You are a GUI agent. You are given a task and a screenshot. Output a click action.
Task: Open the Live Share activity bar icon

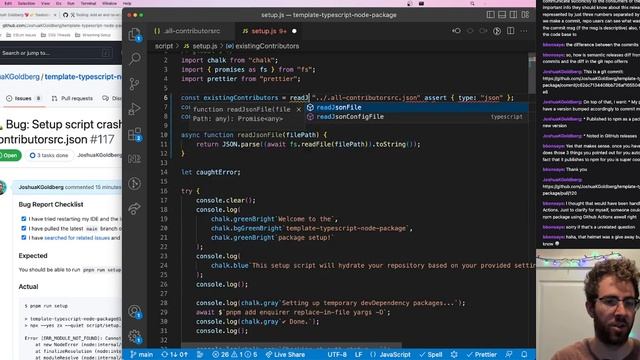(134, 209)
